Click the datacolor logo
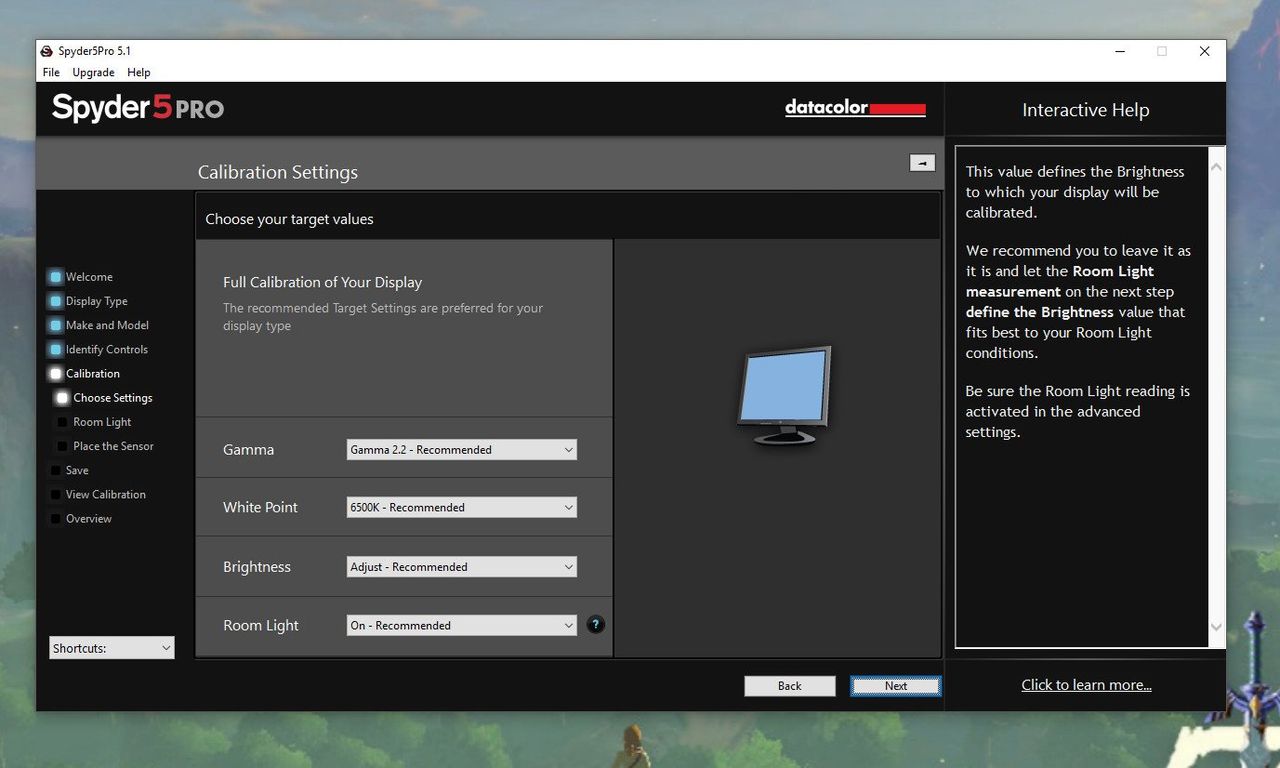1280x768 pixels. tap(855, 108)
